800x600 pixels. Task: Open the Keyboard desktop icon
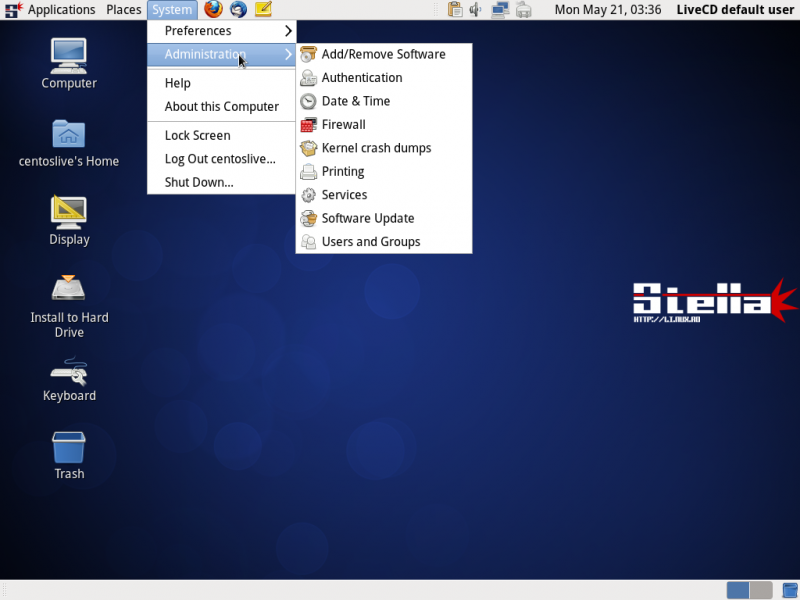coord(69,380)
